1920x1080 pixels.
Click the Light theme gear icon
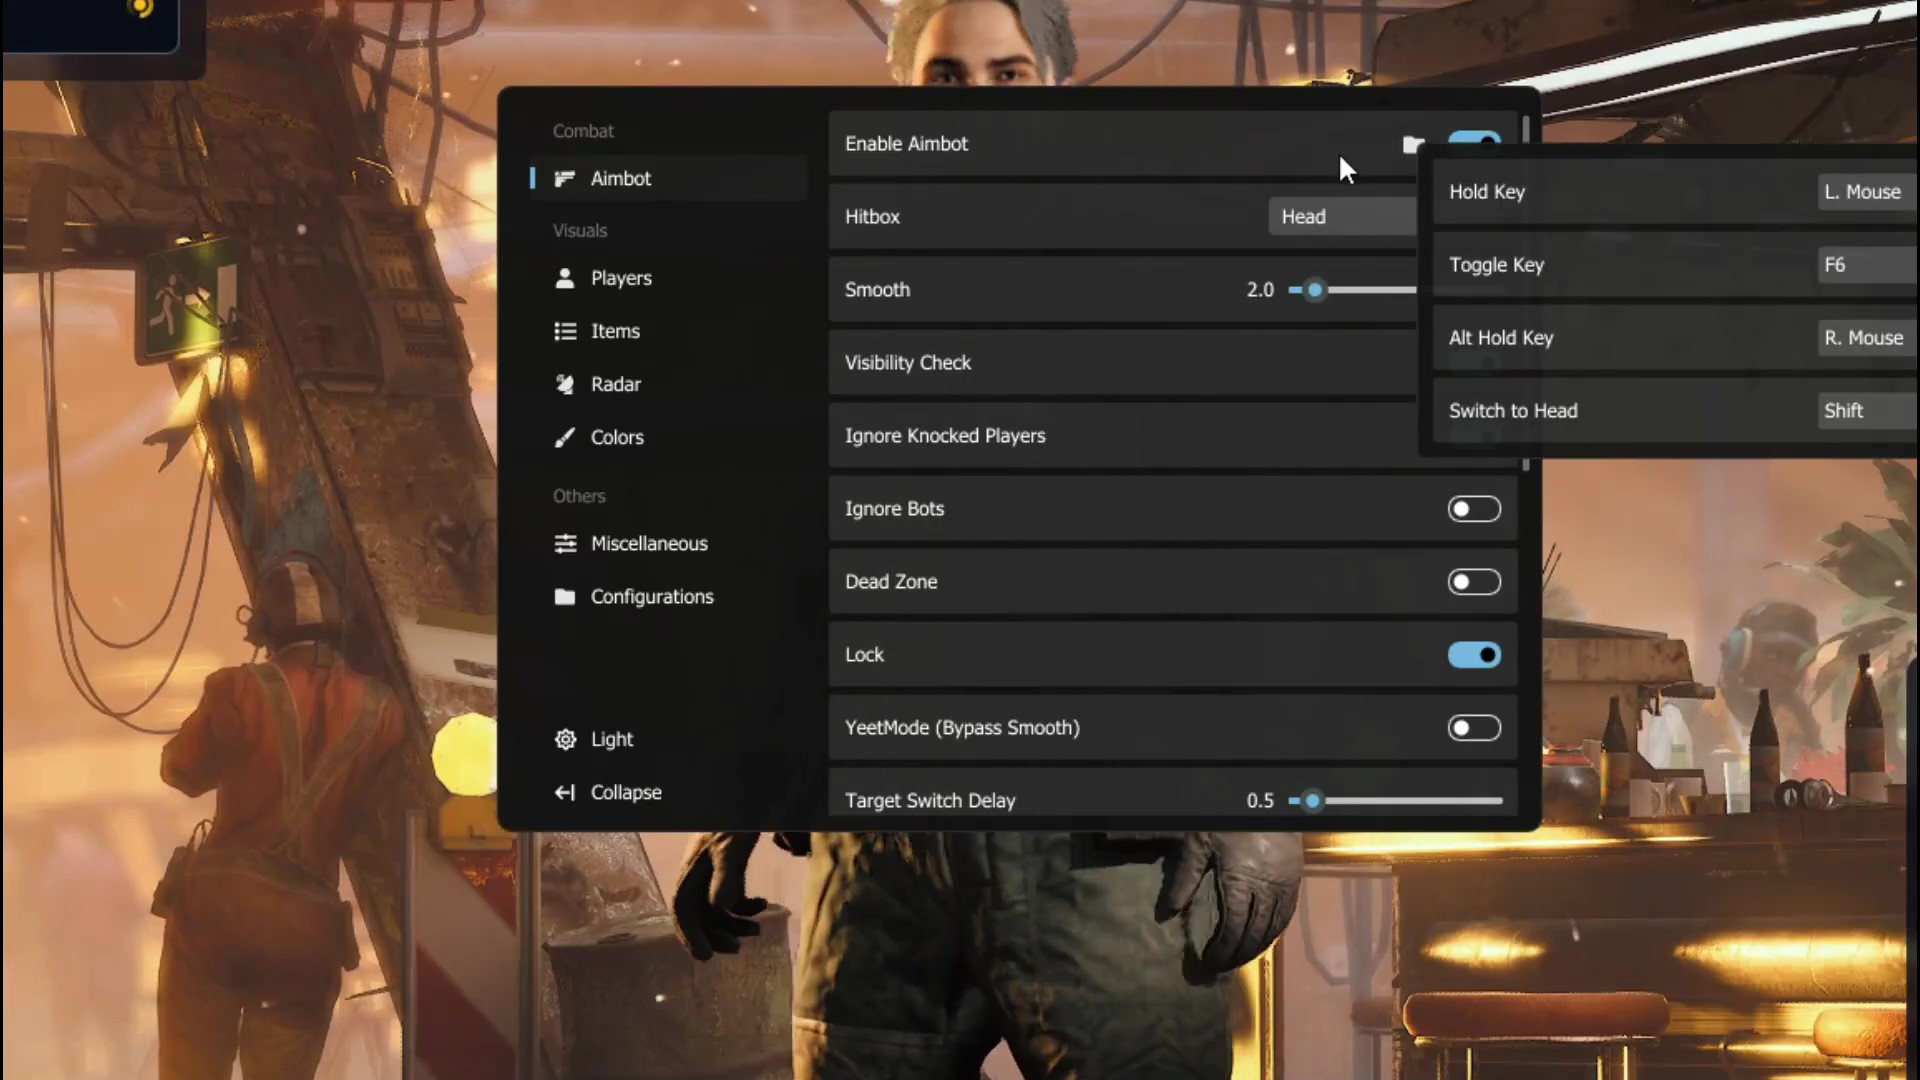pyautogui.click(x=565, y=739)
